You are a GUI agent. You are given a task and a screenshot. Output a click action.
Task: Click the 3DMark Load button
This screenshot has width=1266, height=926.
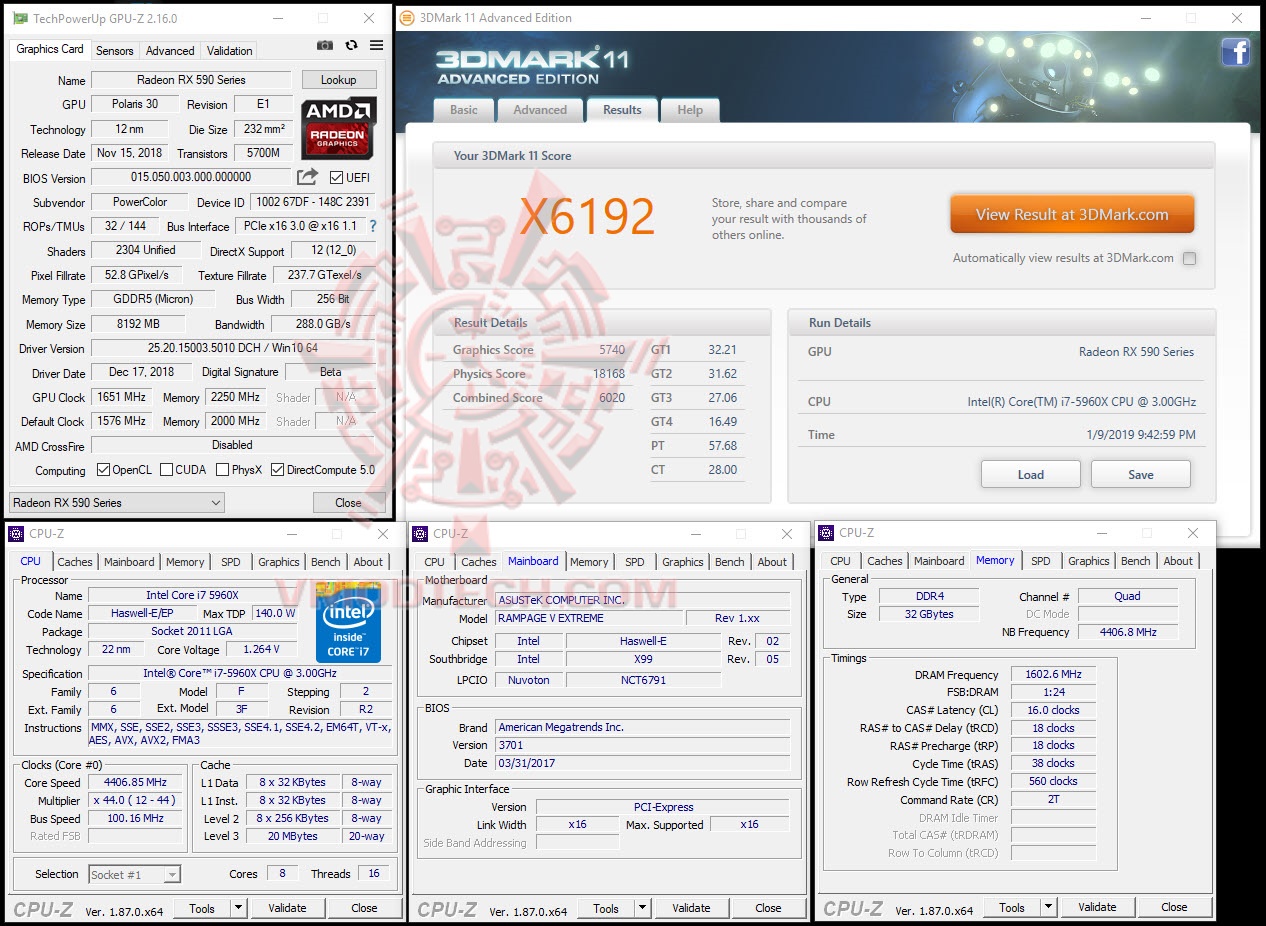click(x=1031, y=474)
